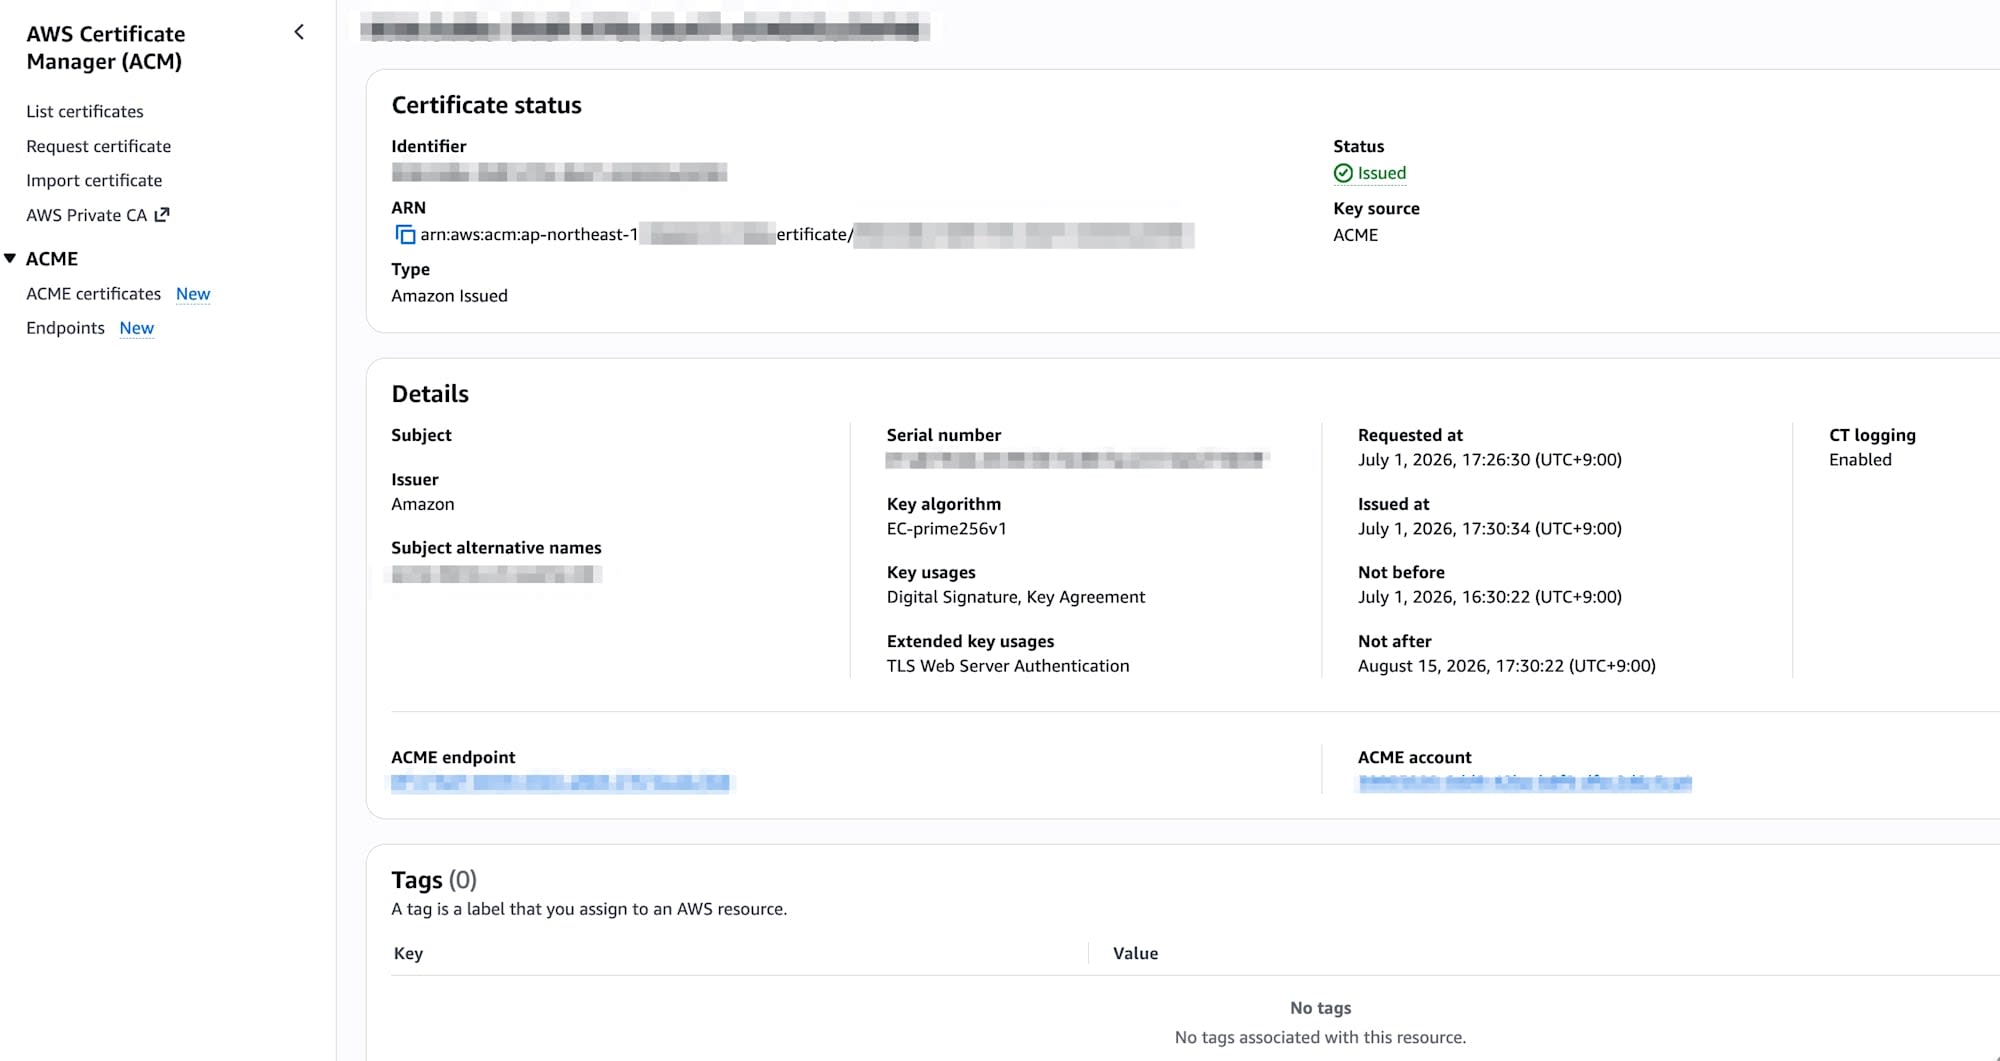This screenshot has height=1061, width=2000.
Task: Select TLS Web Server Authentication text
Action: 1007,666
